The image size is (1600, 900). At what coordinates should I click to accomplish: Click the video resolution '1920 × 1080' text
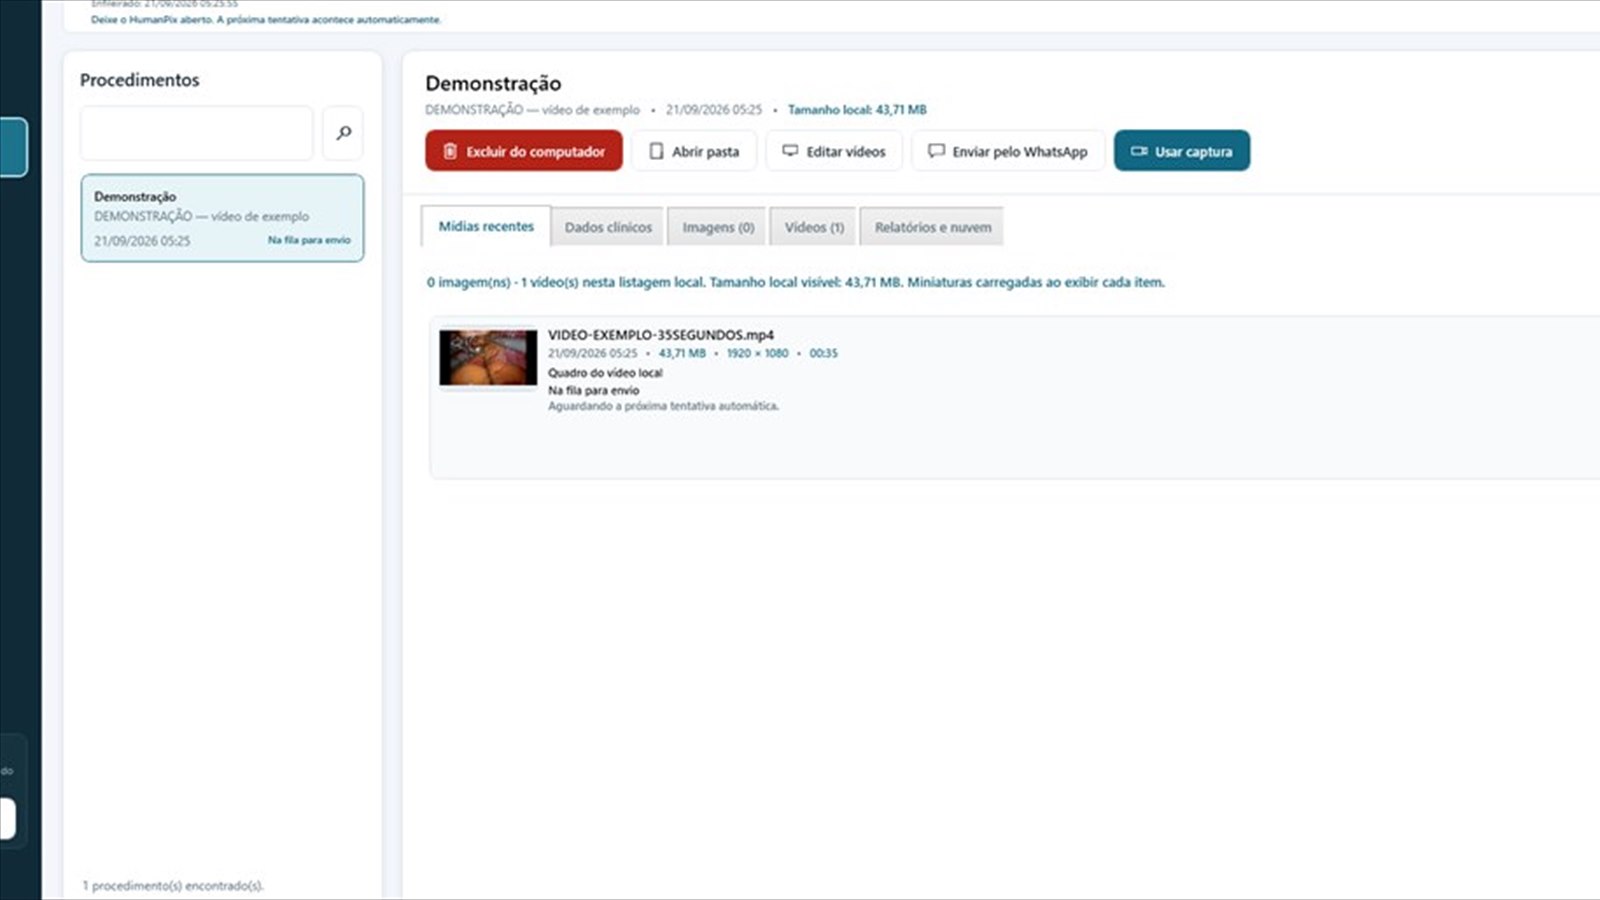pyautogui.click(x=757, y=353)
